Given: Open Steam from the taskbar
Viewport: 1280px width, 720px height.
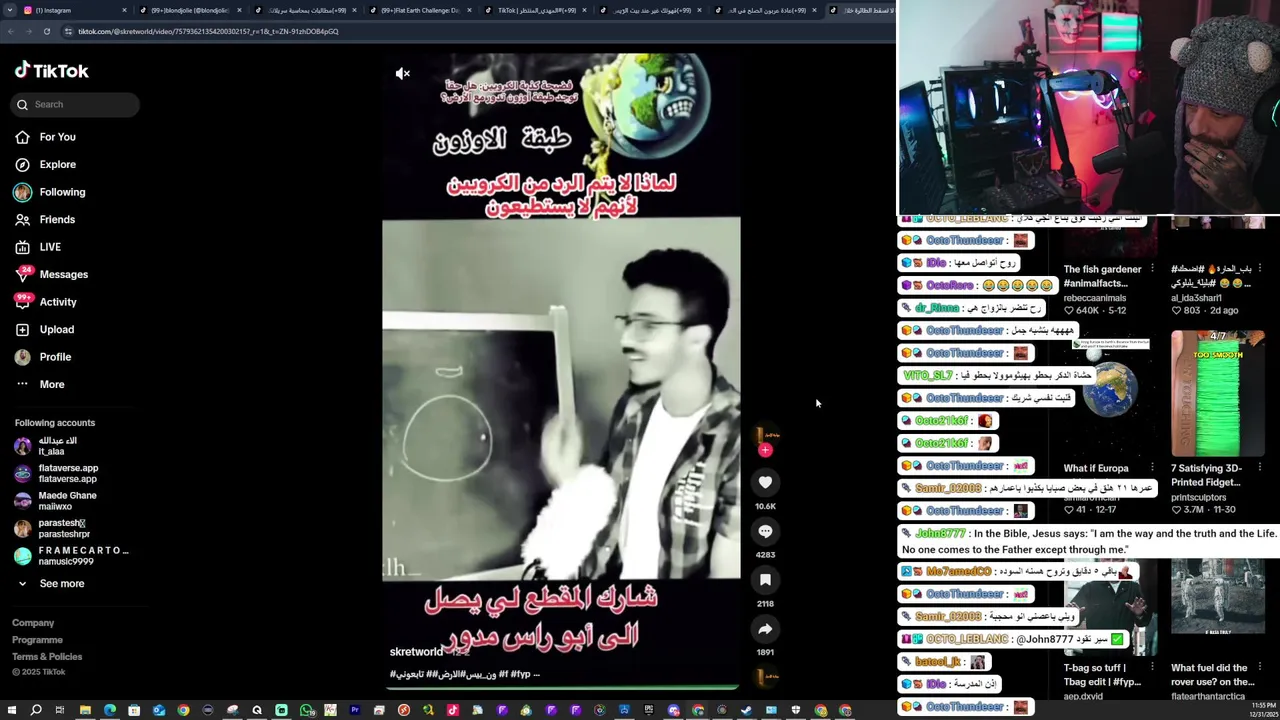Looking at the screenshot, I should tap(746, 710).
